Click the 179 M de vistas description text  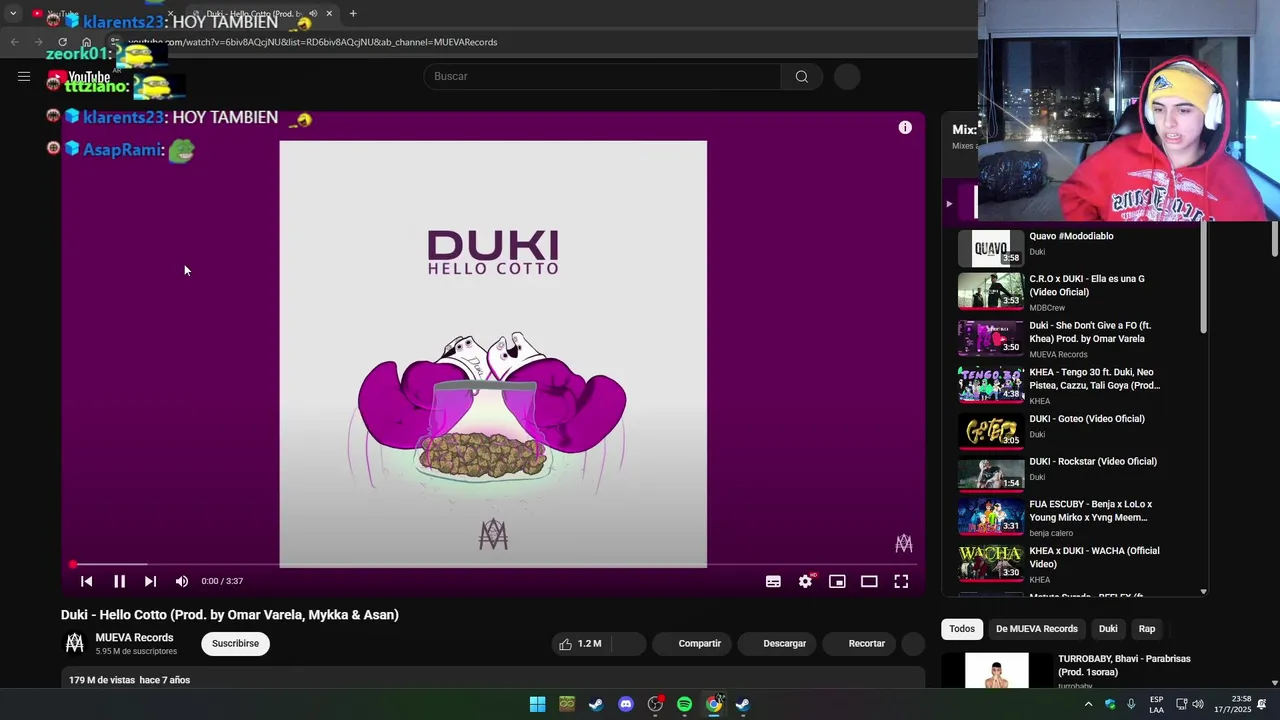pos(129,680)
